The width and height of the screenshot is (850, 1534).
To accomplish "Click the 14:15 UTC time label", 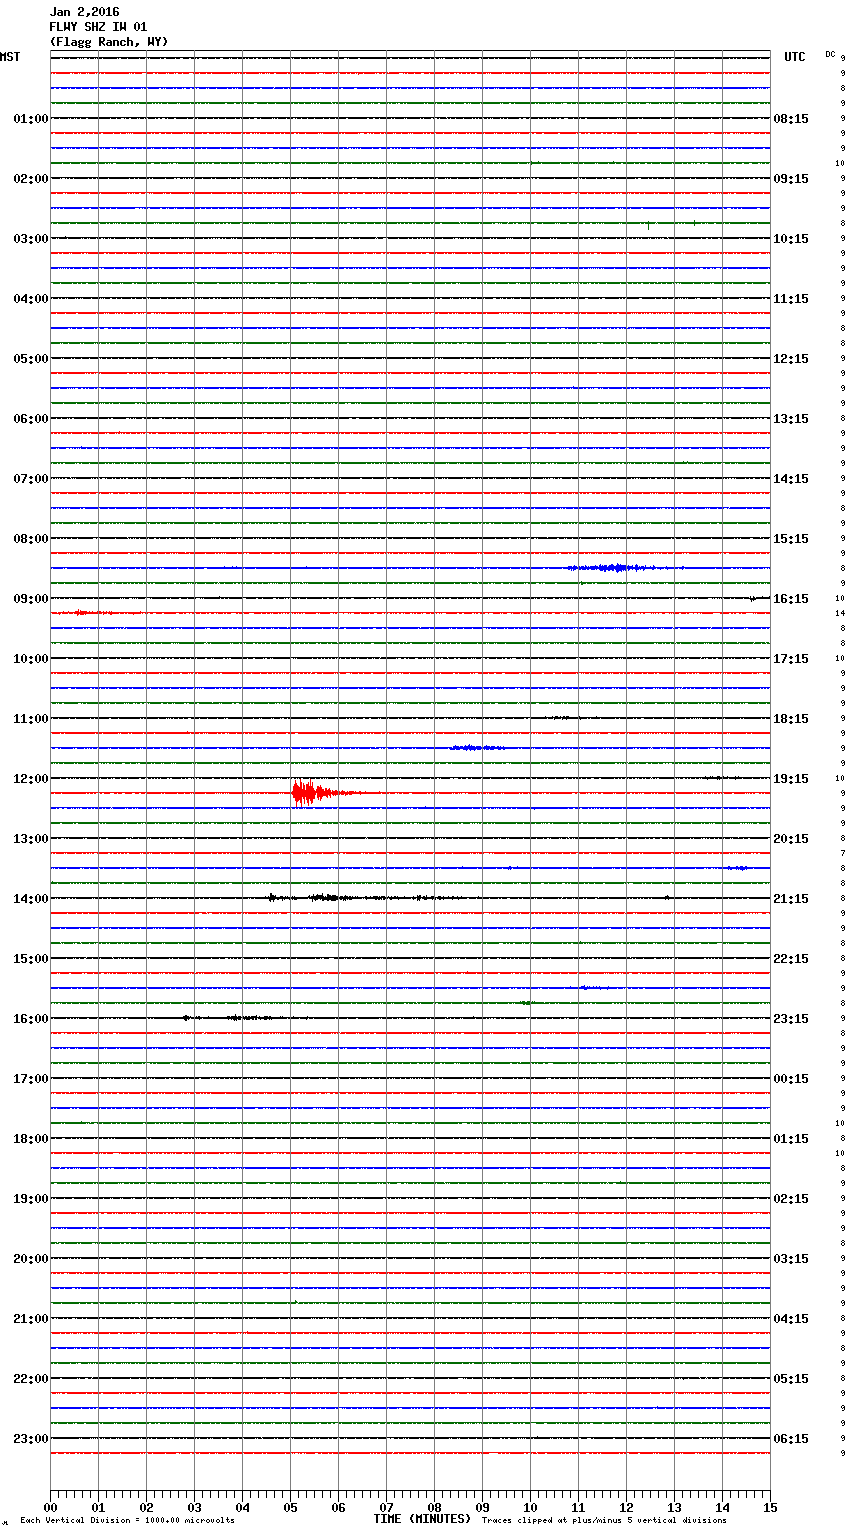I will coord(791,479).
